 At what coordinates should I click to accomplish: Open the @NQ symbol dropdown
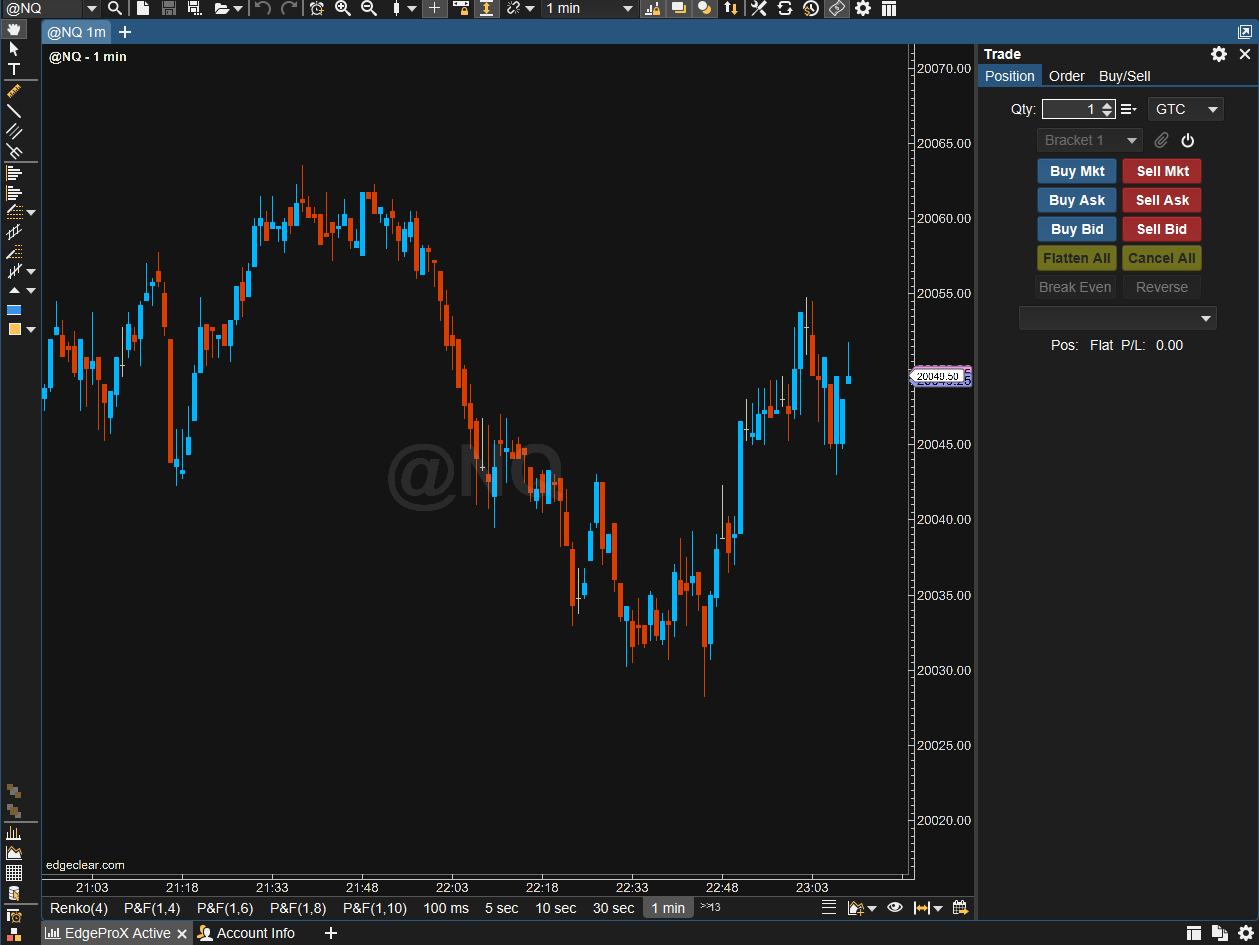pos(91,9)
